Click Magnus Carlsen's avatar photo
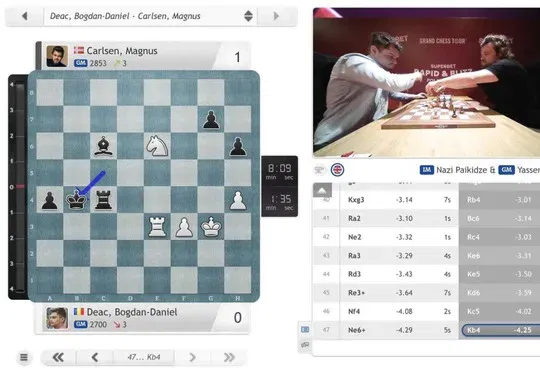This screenshot has height=372, width=540. [57, 56]
